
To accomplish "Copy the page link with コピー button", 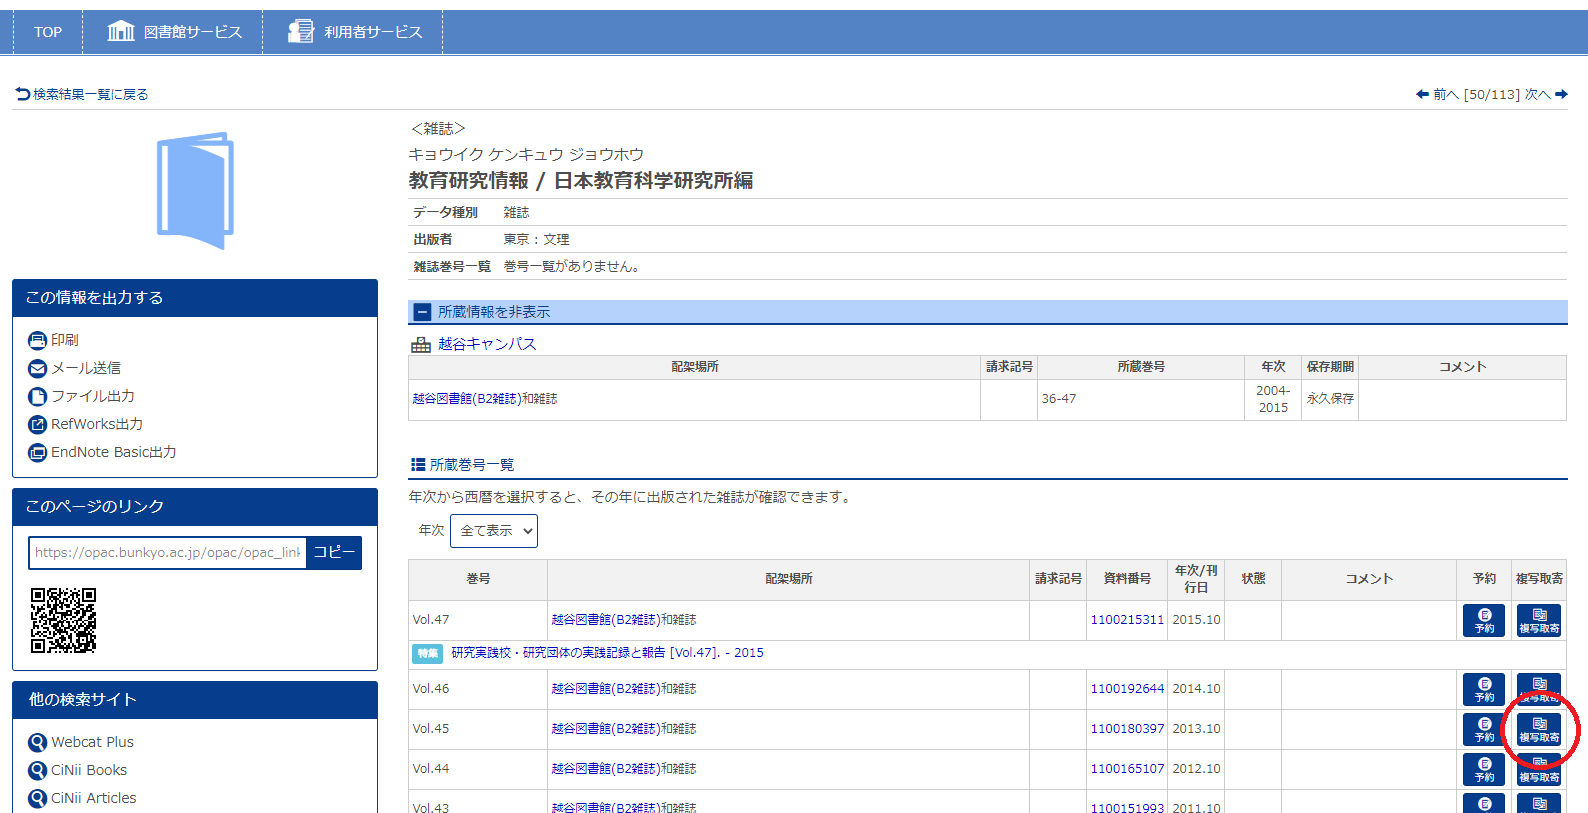I will pyautogui.click(x=334, y=552).
